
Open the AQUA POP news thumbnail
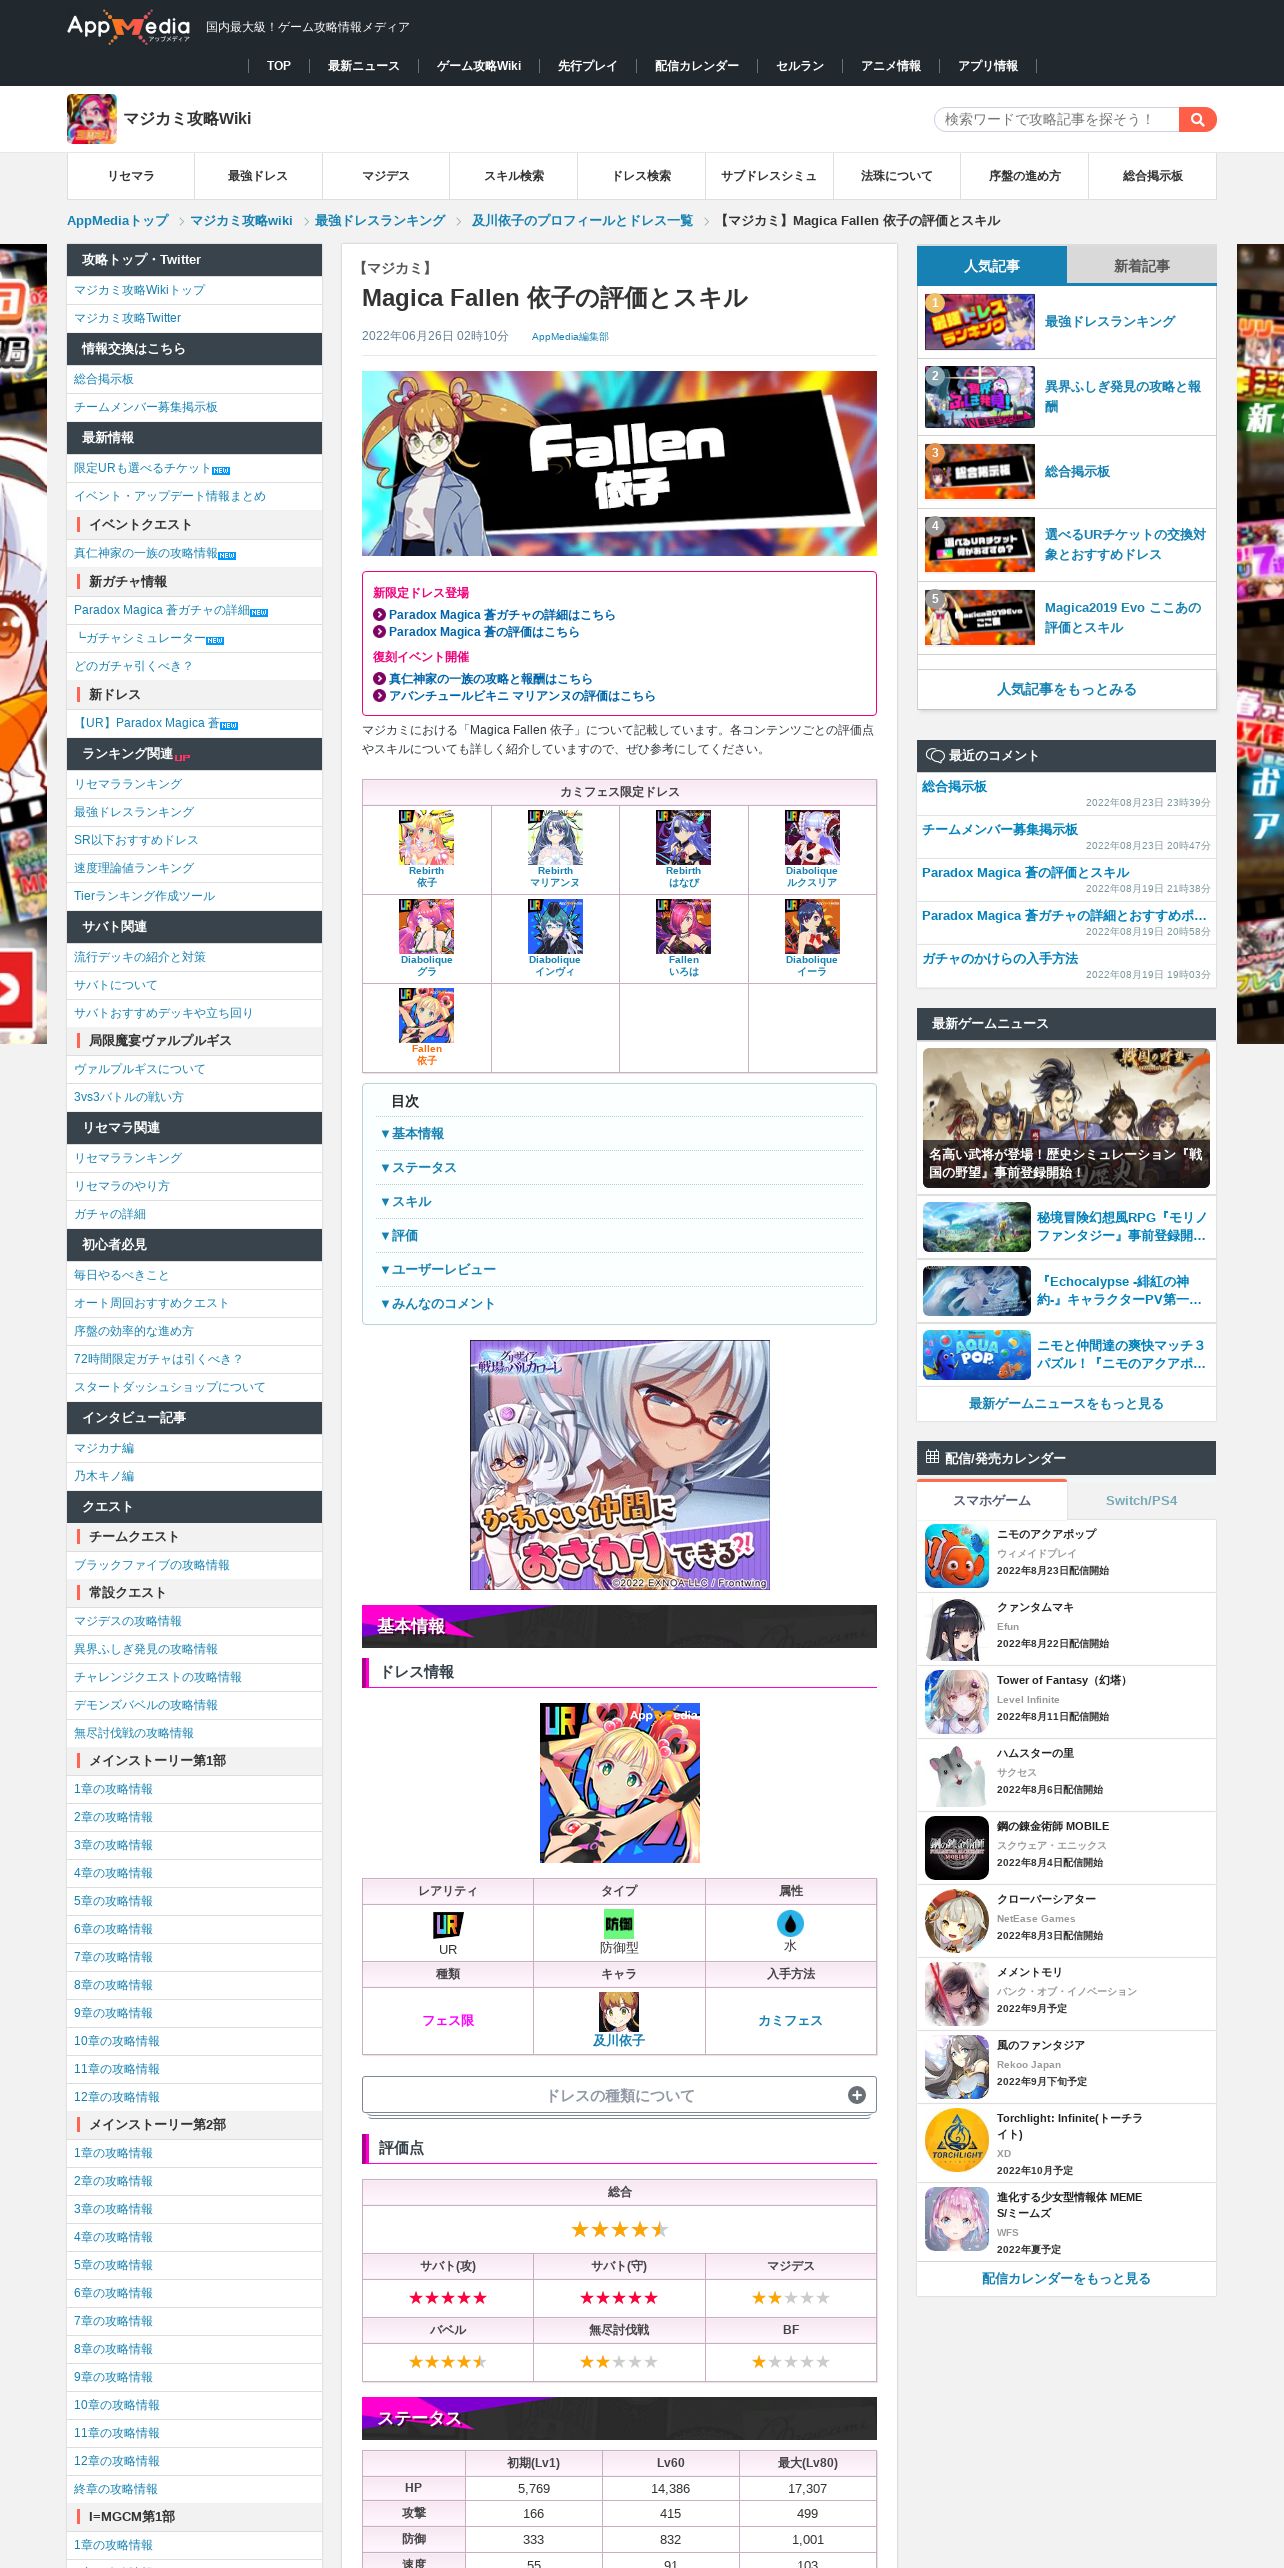[x=977, y=1355]
